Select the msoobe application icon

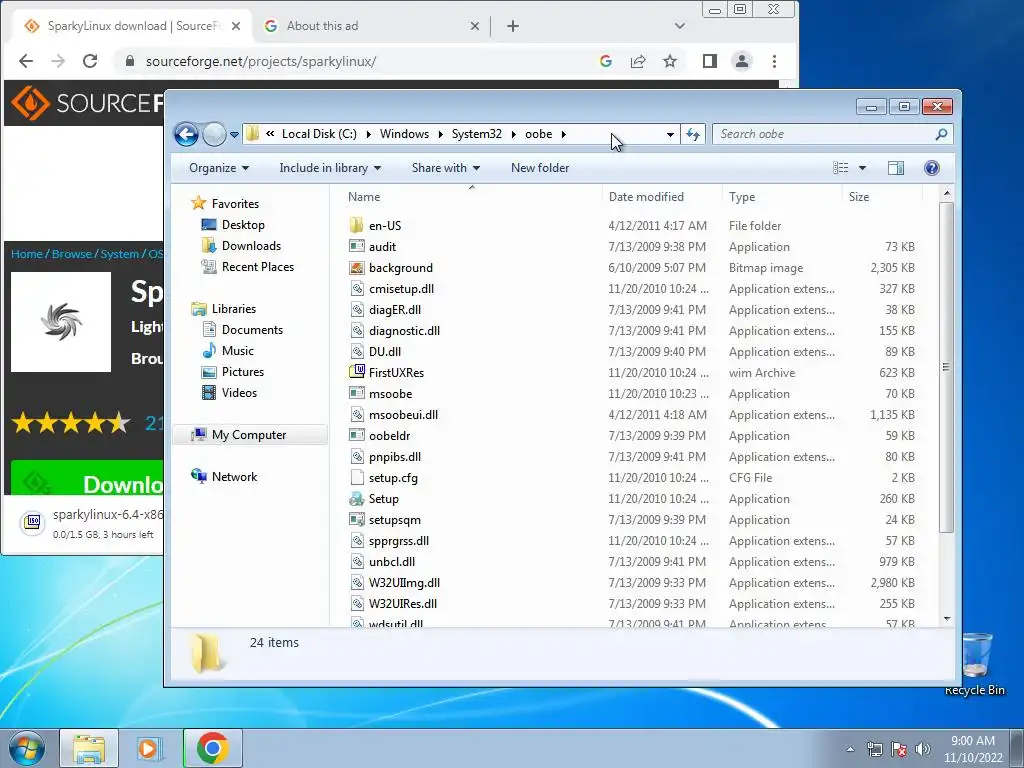357,393
